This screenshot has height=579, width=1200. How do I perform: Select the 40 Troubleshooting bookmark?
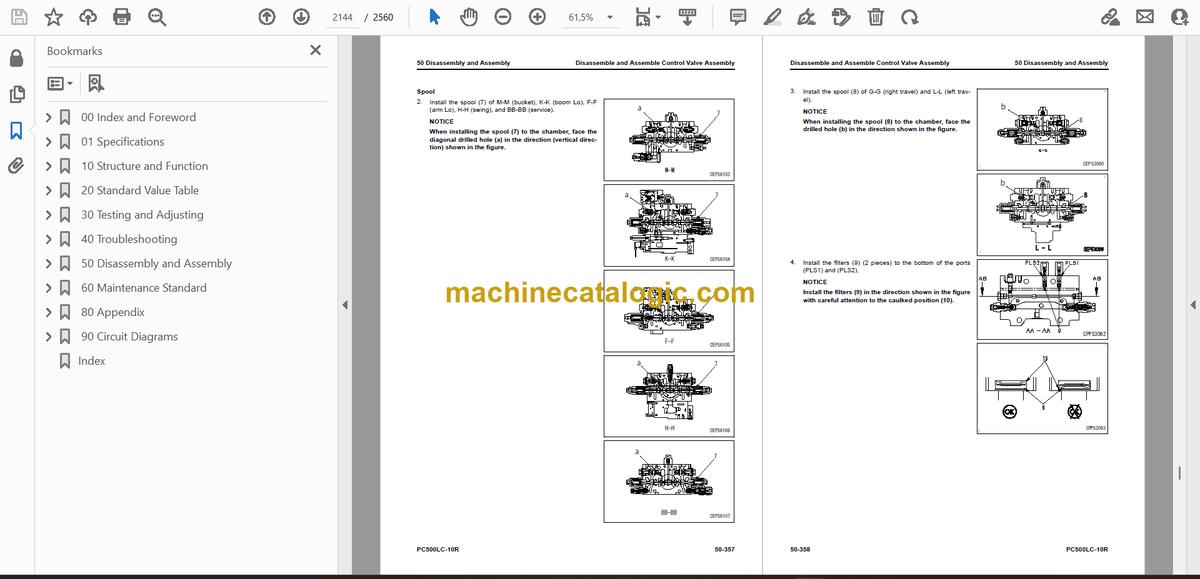coord(128,239)
